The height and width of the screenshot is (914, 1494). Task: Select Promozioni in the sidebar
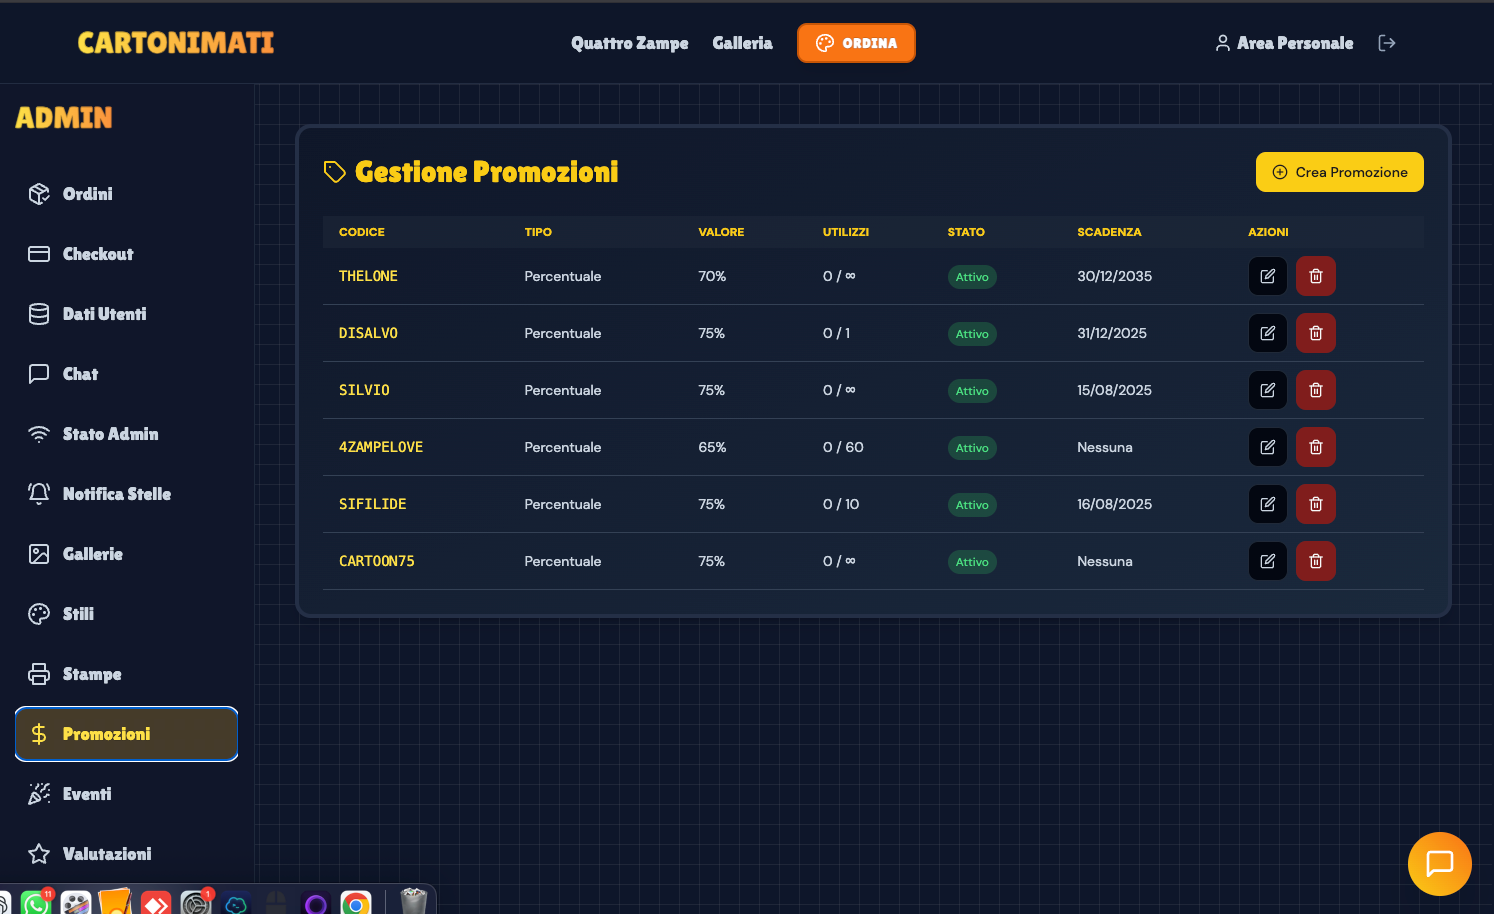click(x=126, y=734)
